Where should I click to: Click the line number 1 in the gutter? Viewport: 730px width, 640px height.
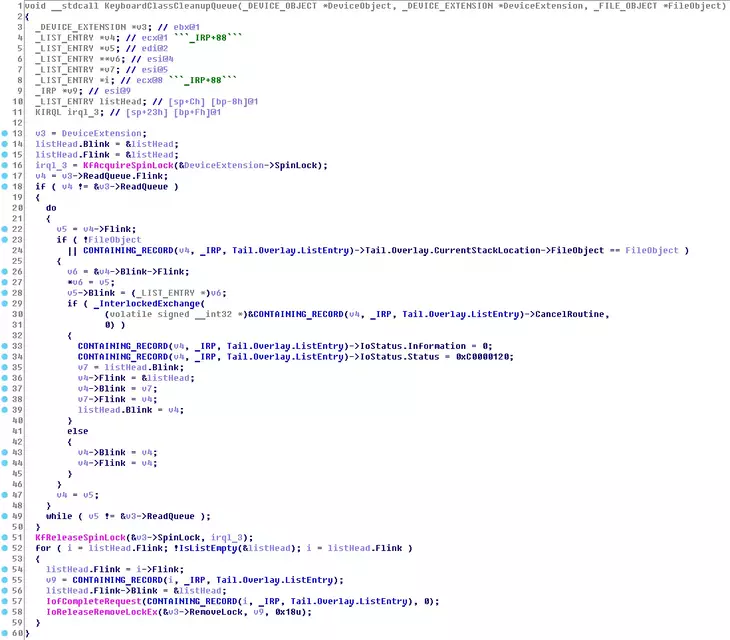tap(20, 6)
